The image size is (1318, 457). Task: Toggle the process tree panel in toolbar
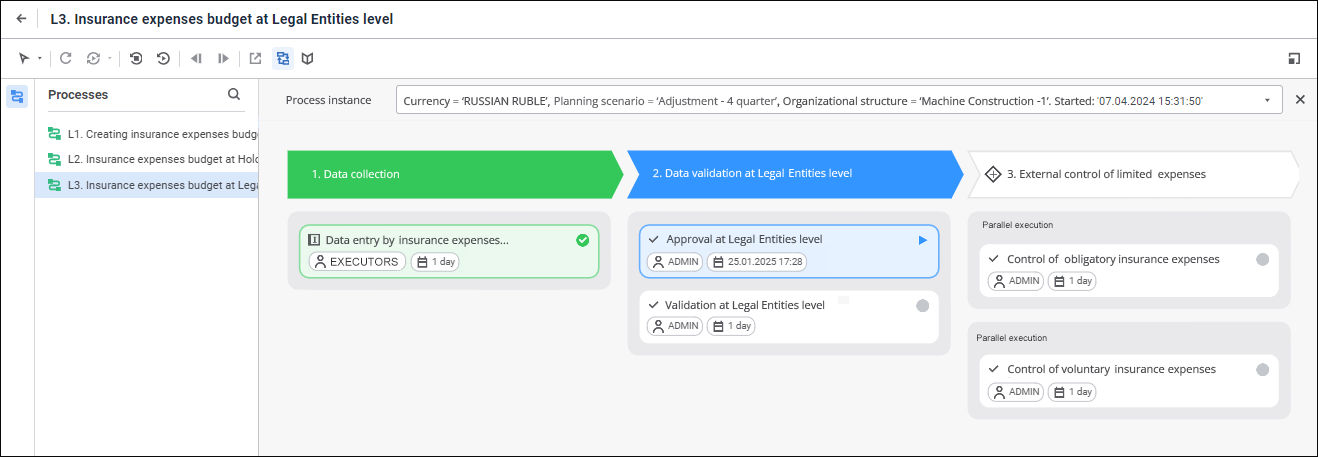[x=282, y=59]
